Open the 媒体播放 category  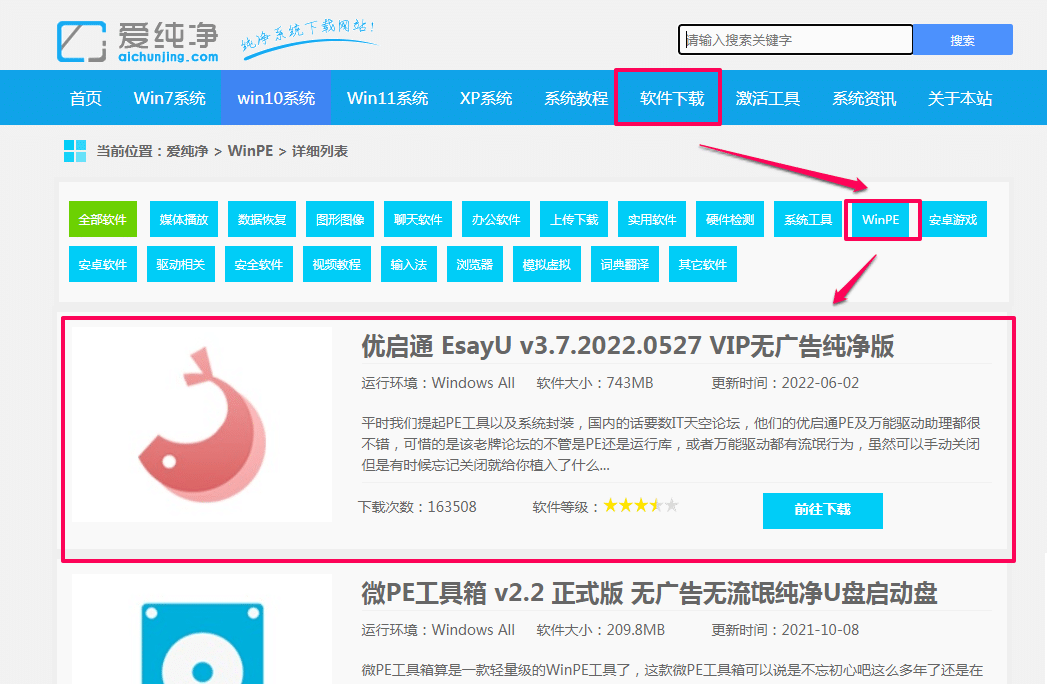tap(181, 219)
